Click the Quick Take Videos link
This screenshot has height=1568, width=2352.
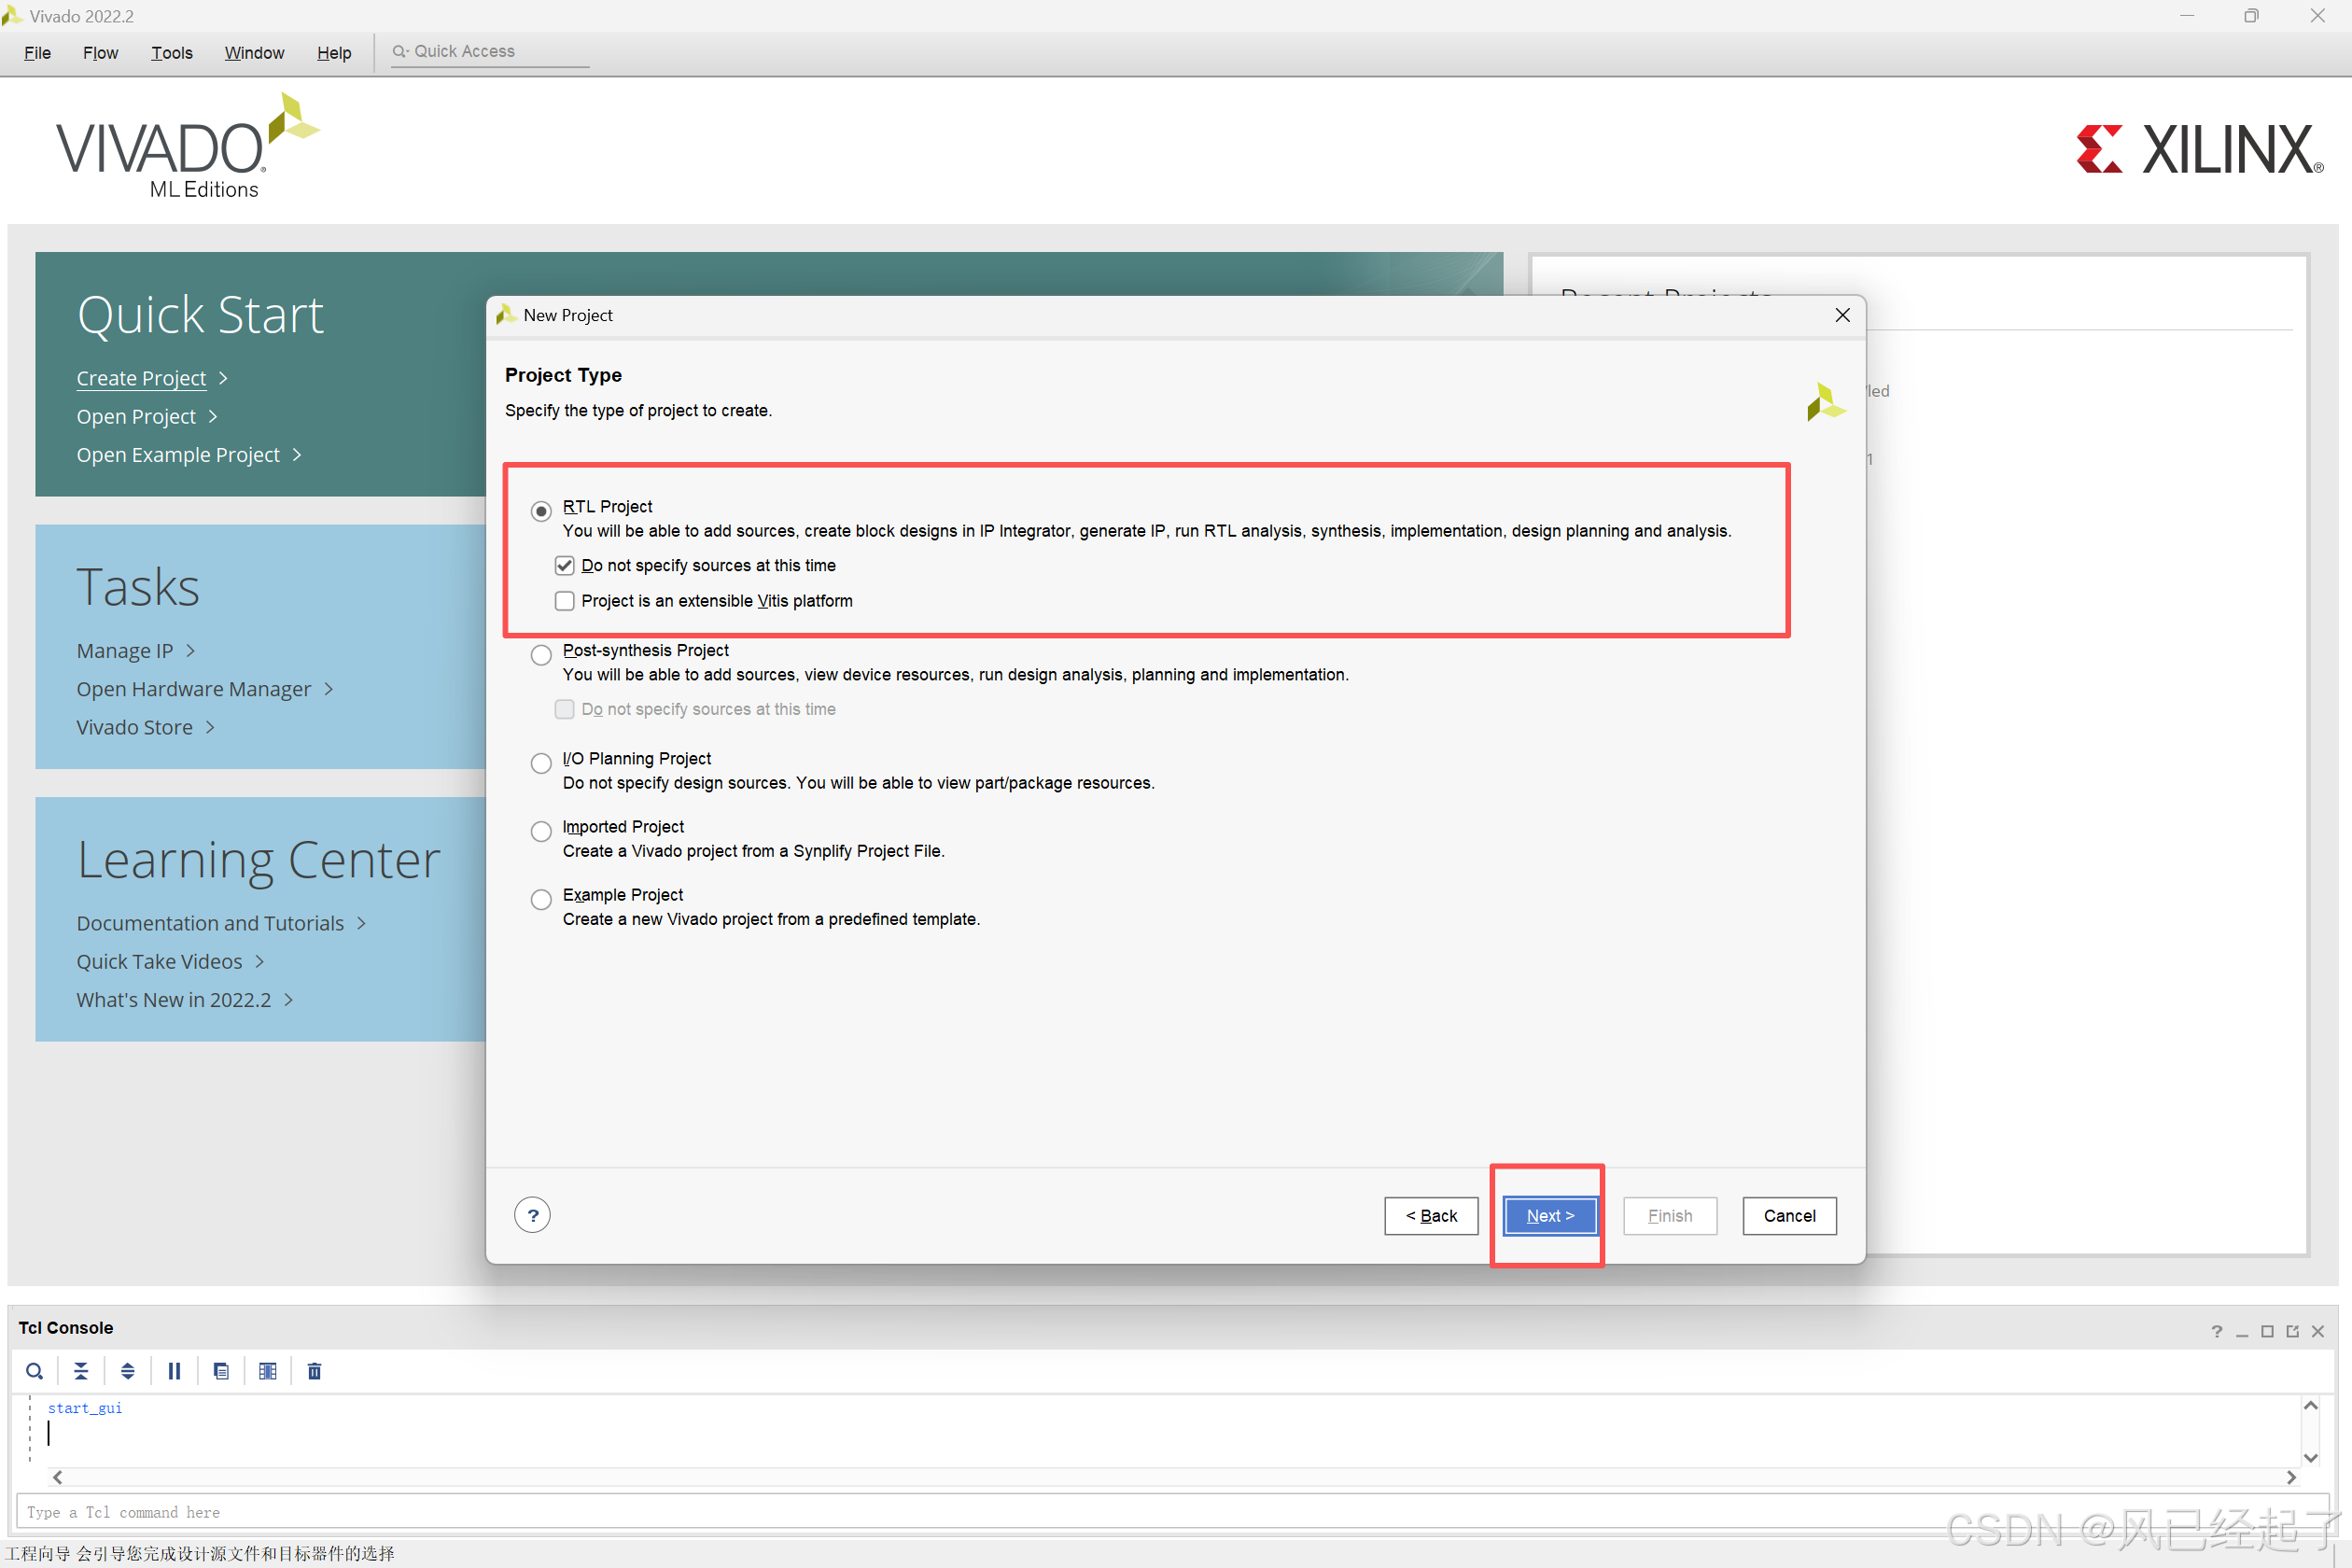(159, 961)
